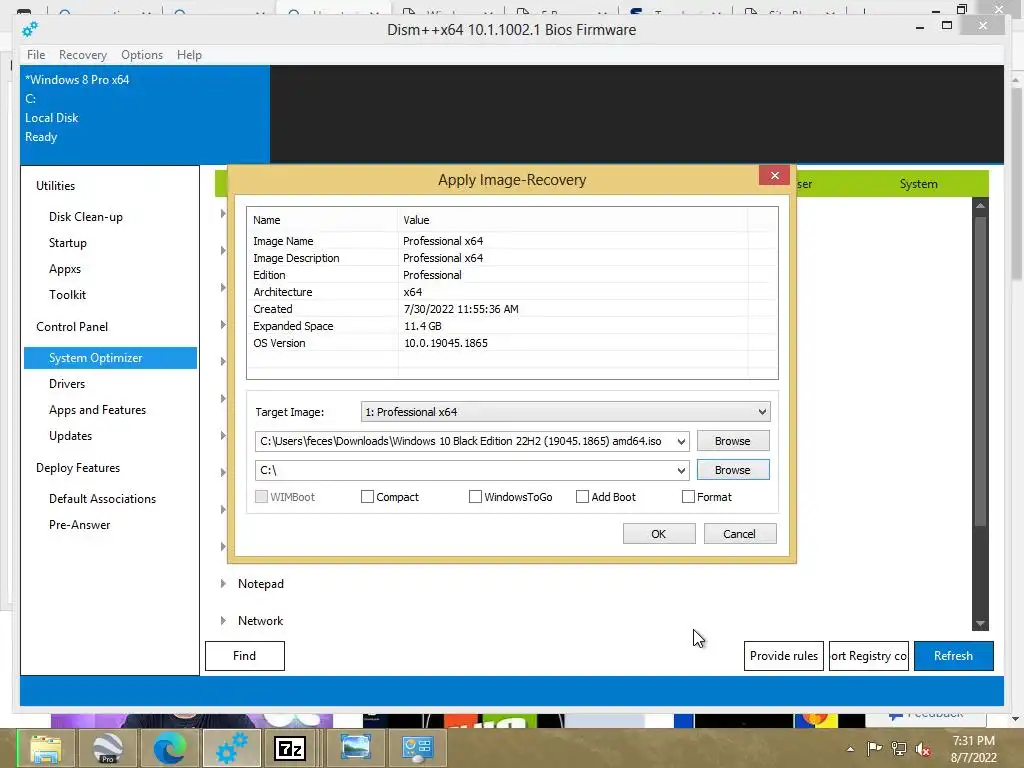The height and width of the screenshot is (768, 1024).
Task: Click OK in Apply Image dialog
Action: point(659,534)
